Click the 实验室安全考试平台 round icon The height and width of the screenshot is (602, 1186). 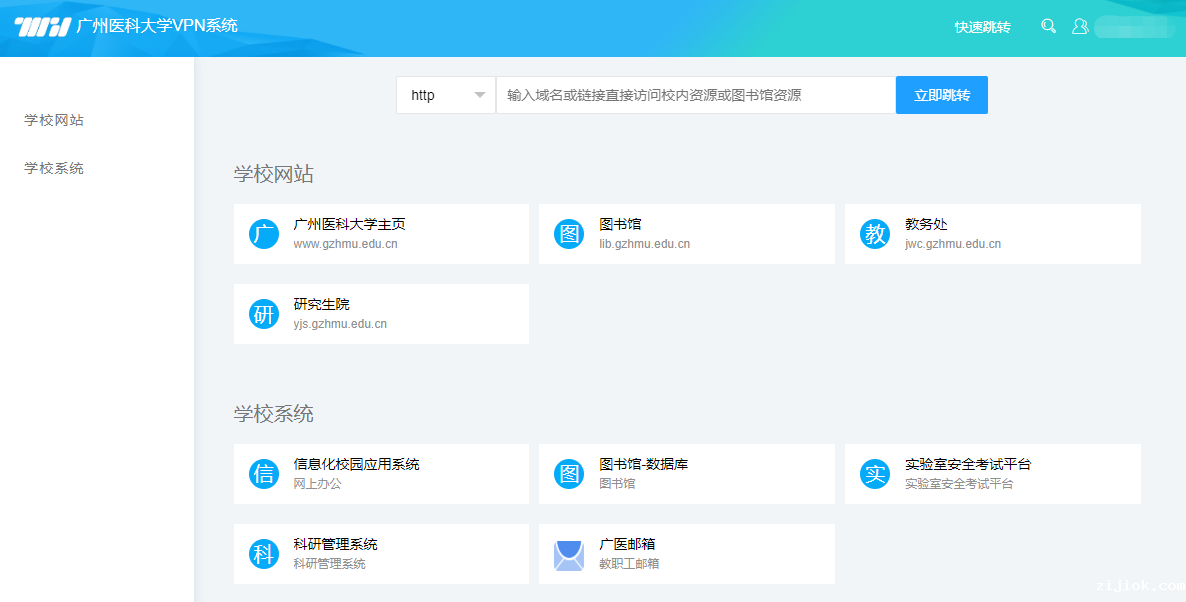[875, 474]
